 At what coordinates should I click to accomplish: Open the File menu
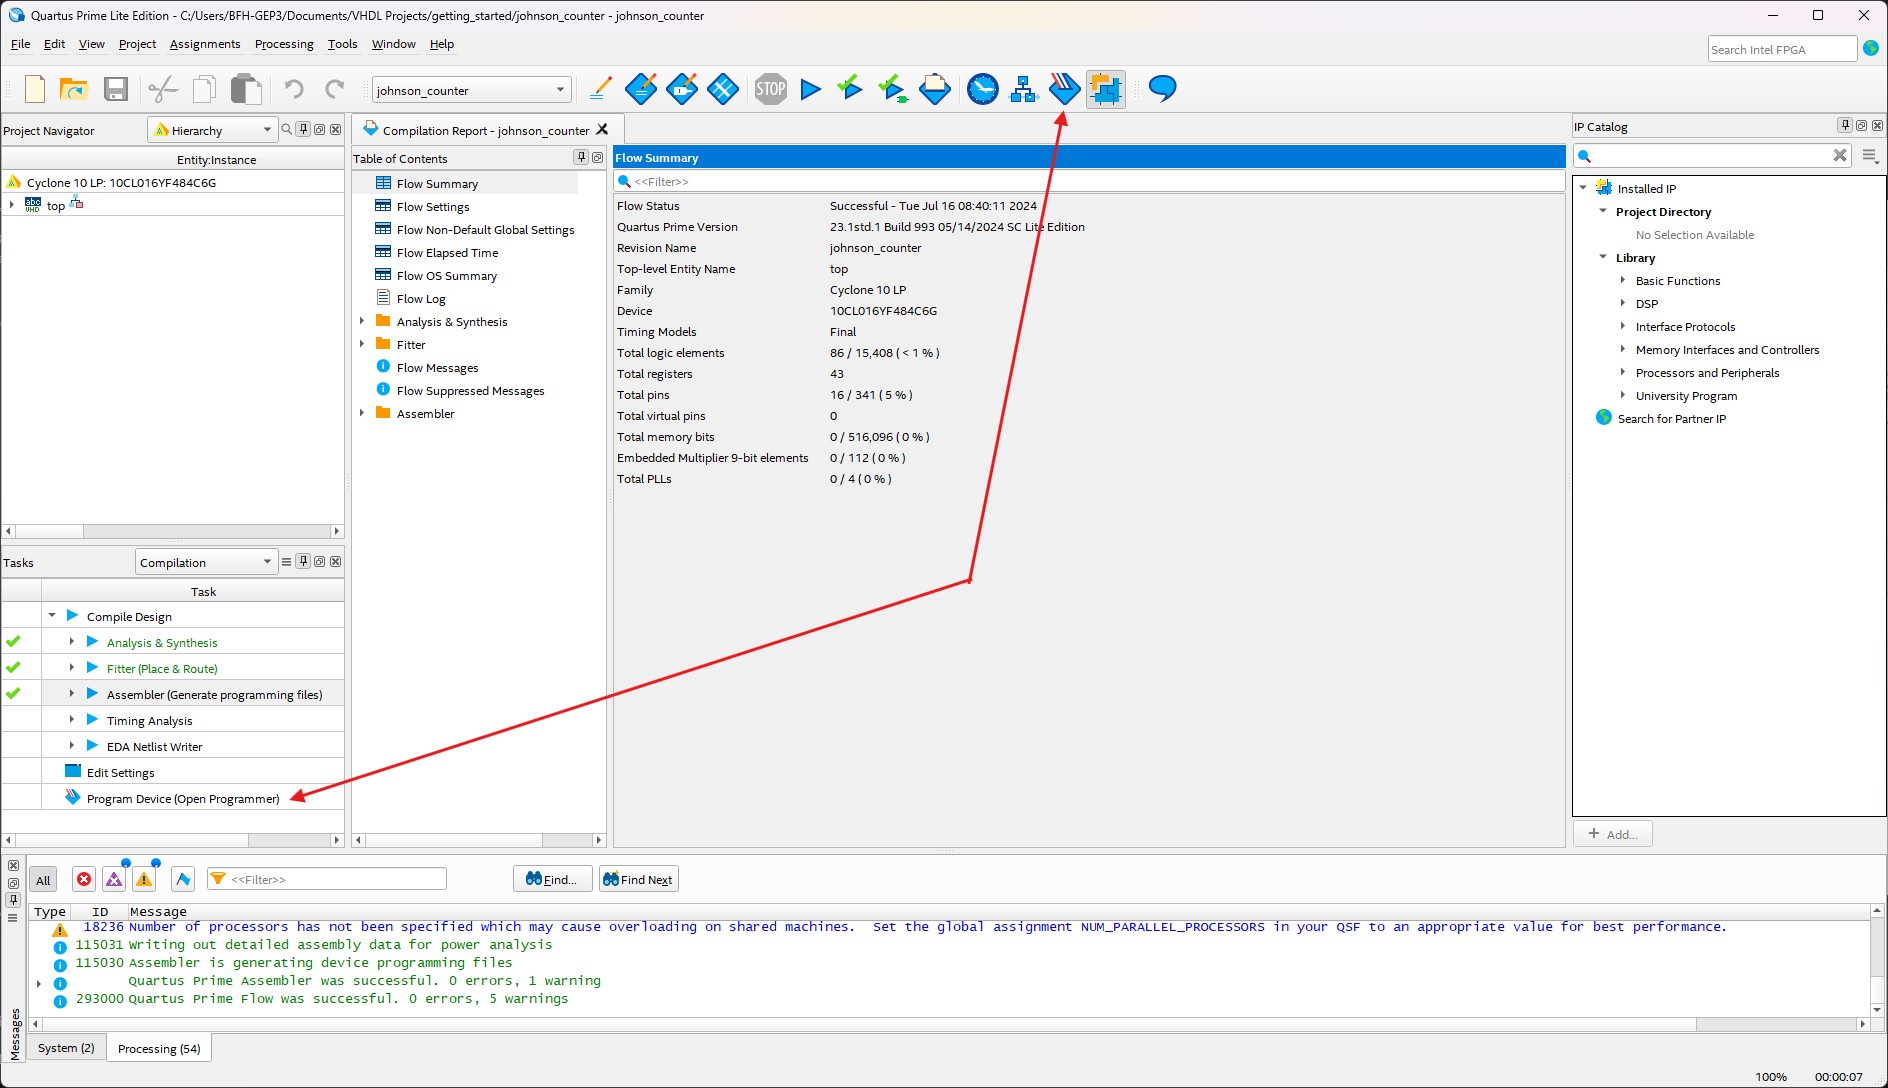tap(20, 44)
